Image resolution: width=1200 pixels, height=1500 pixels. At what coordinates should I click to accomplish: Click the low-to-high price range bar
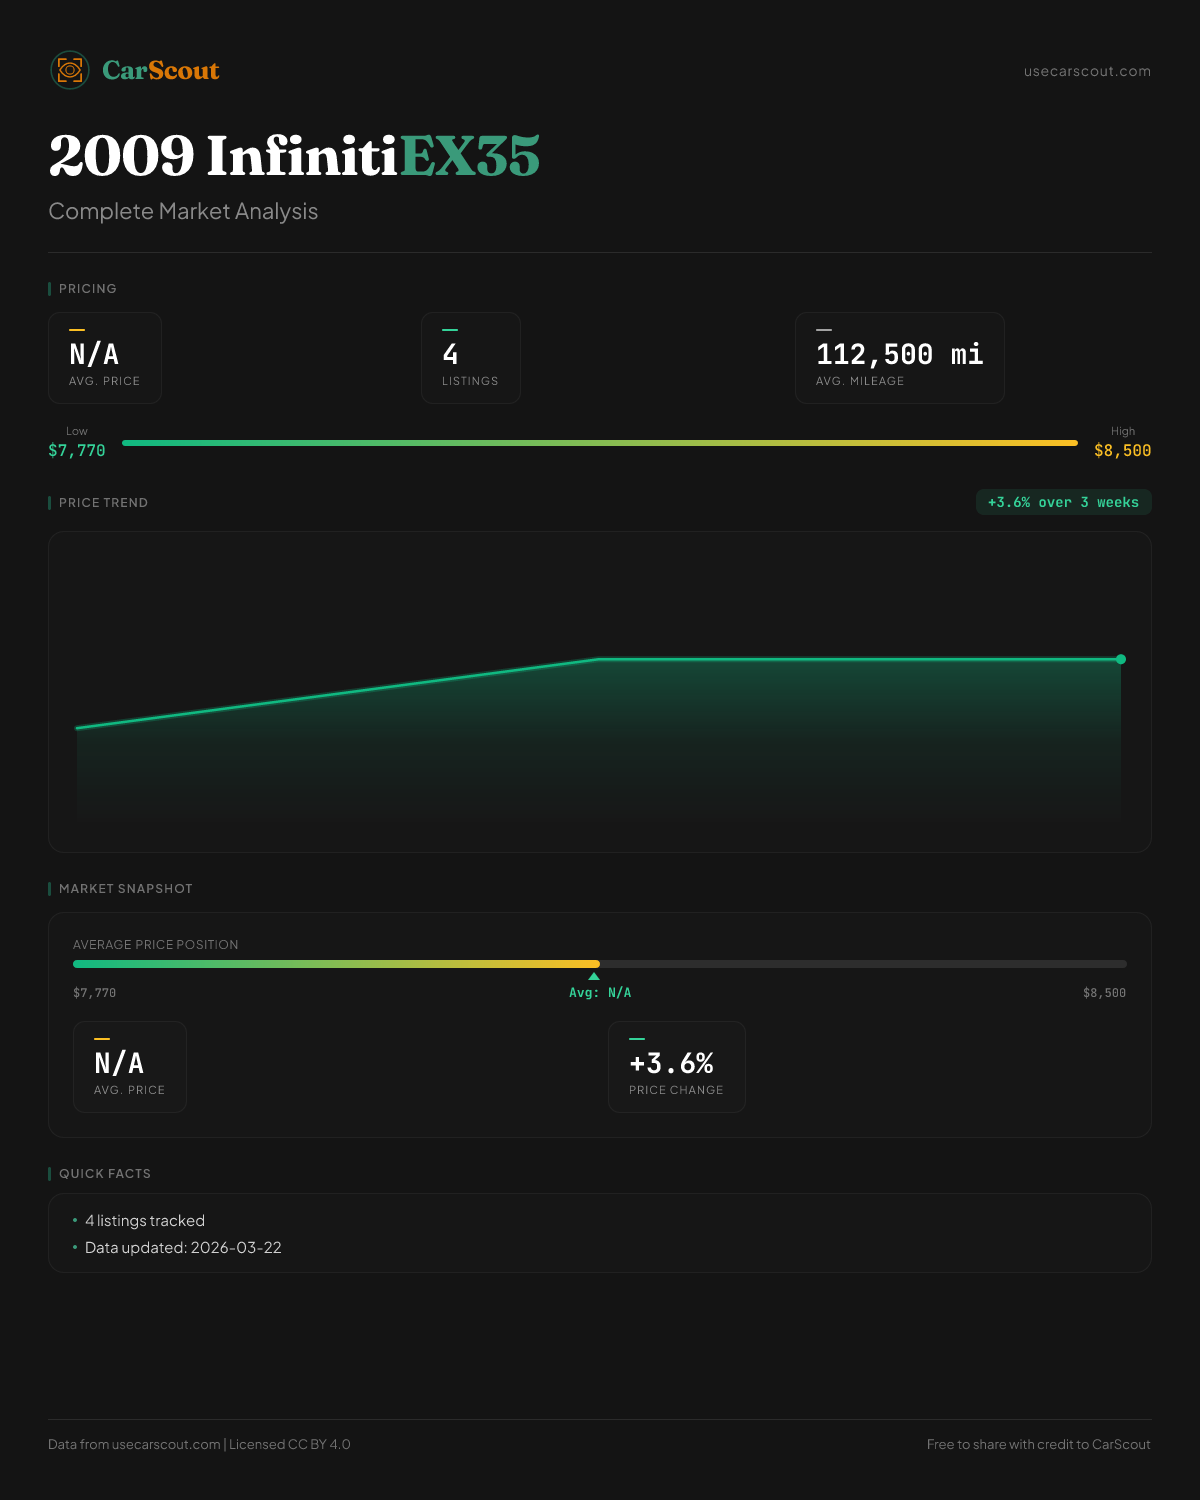click(600, 443)
